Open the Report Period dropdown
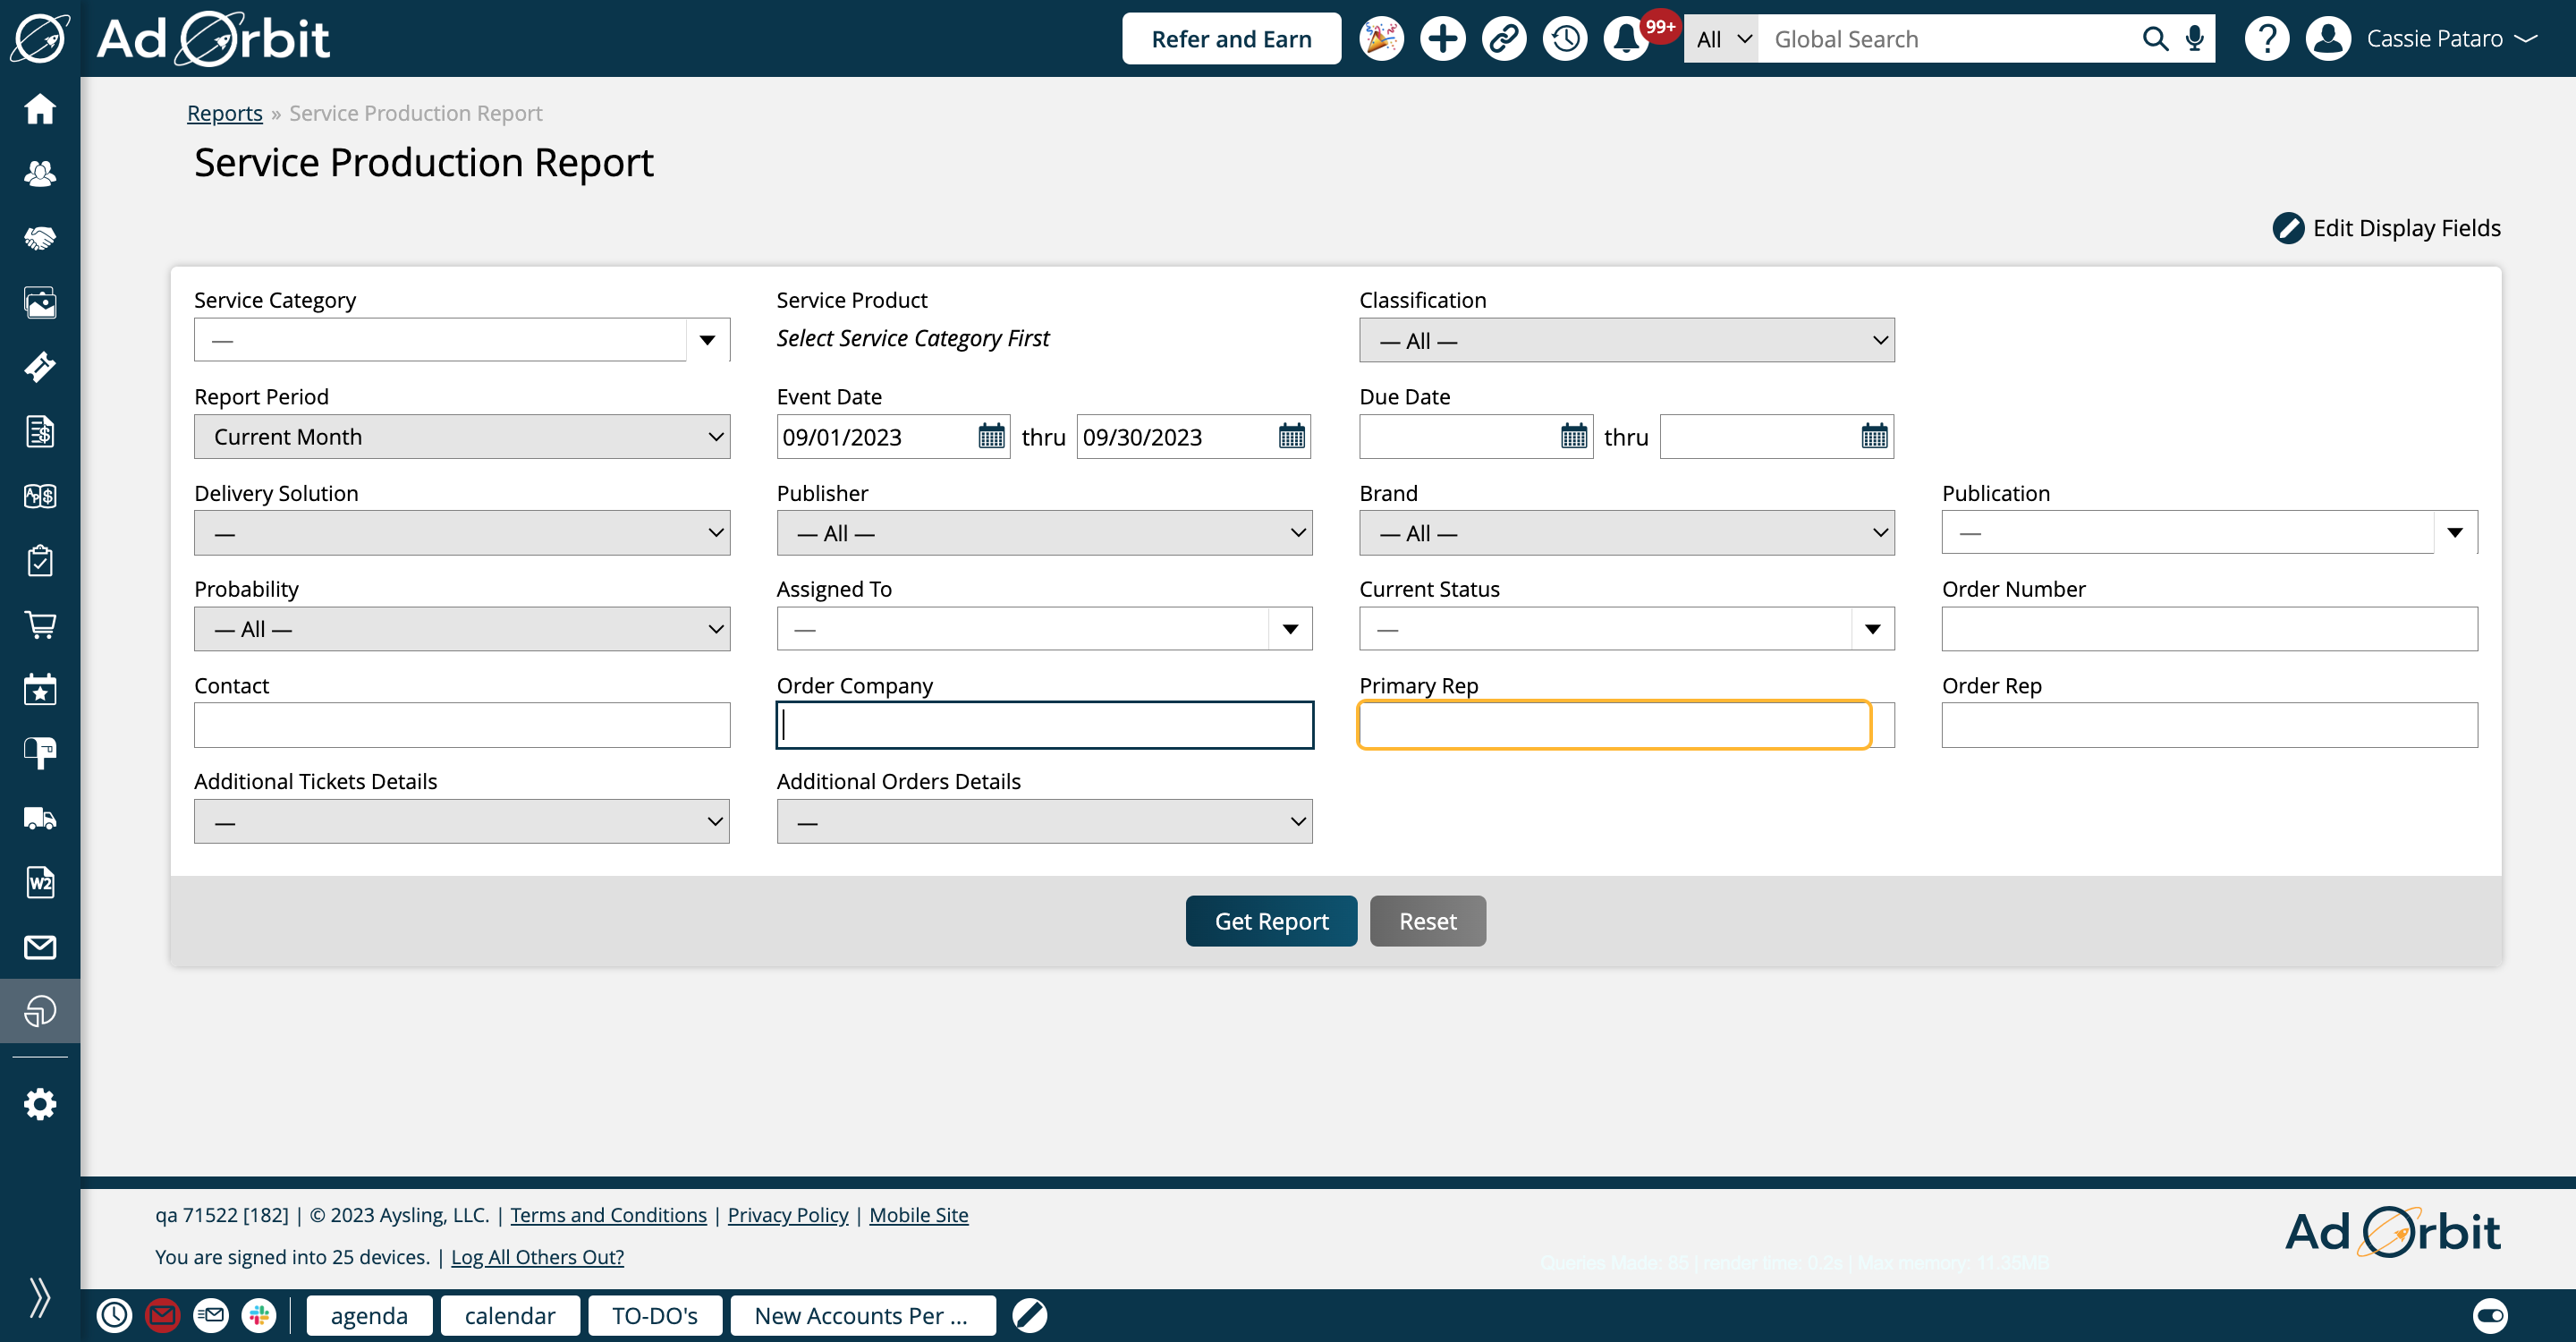This screenshot has height=1342, width=2576. (x=461, y=436)
